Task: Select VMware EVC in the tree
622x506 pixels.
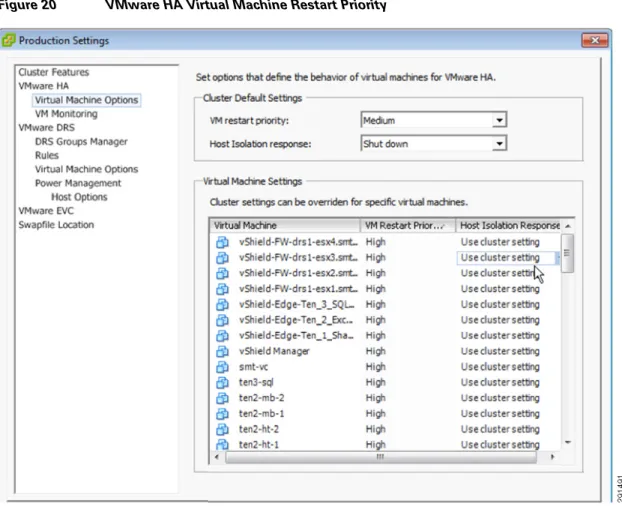Action: [x=46, y=211]
